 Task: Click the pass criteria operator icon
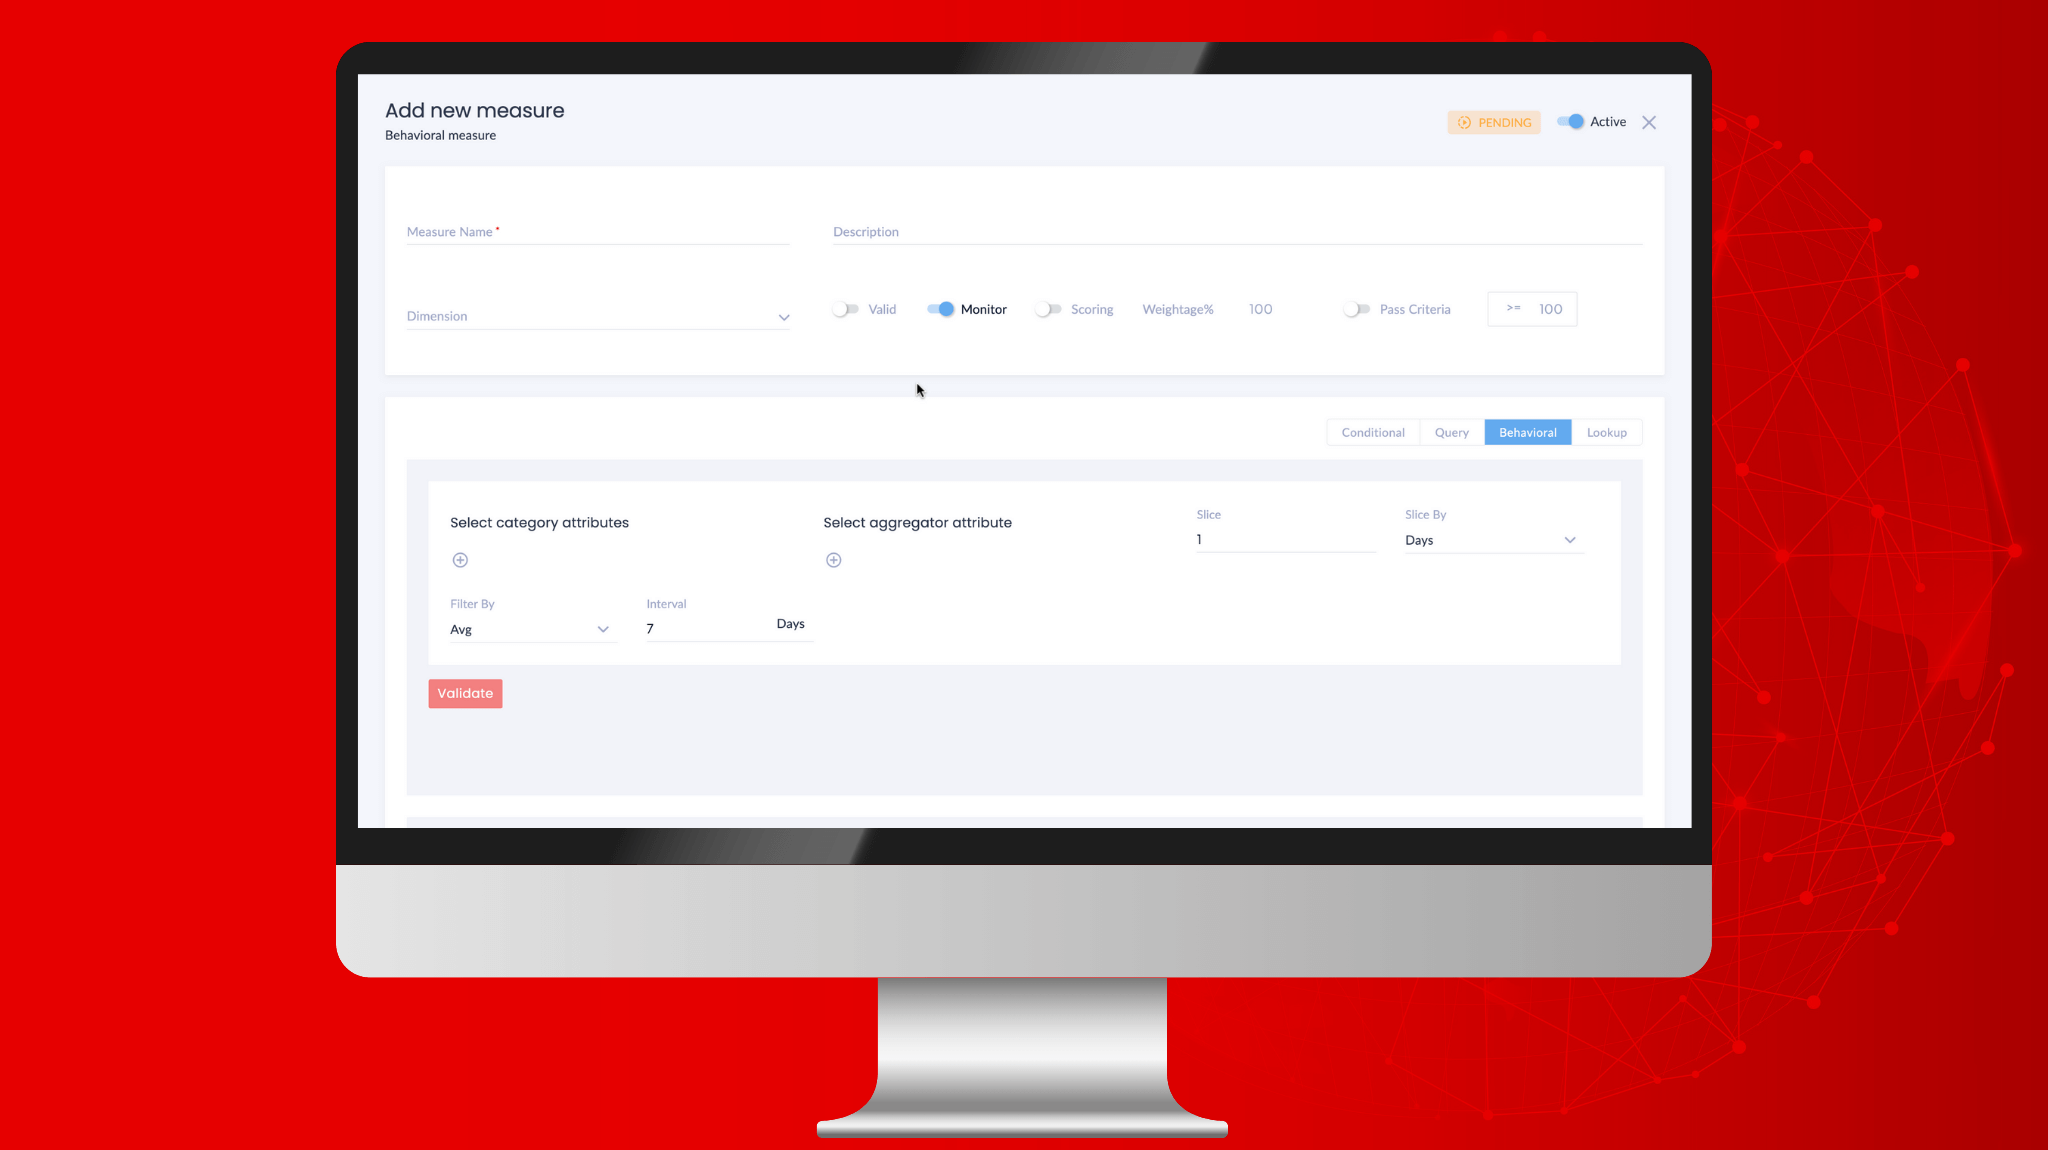coord(1513,309)
